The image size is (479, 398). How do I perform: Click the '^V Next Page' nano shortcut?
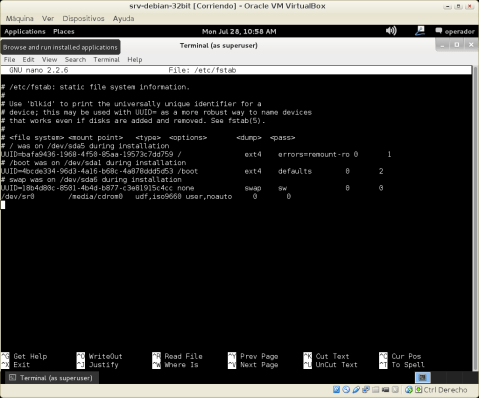click(253, 365)
